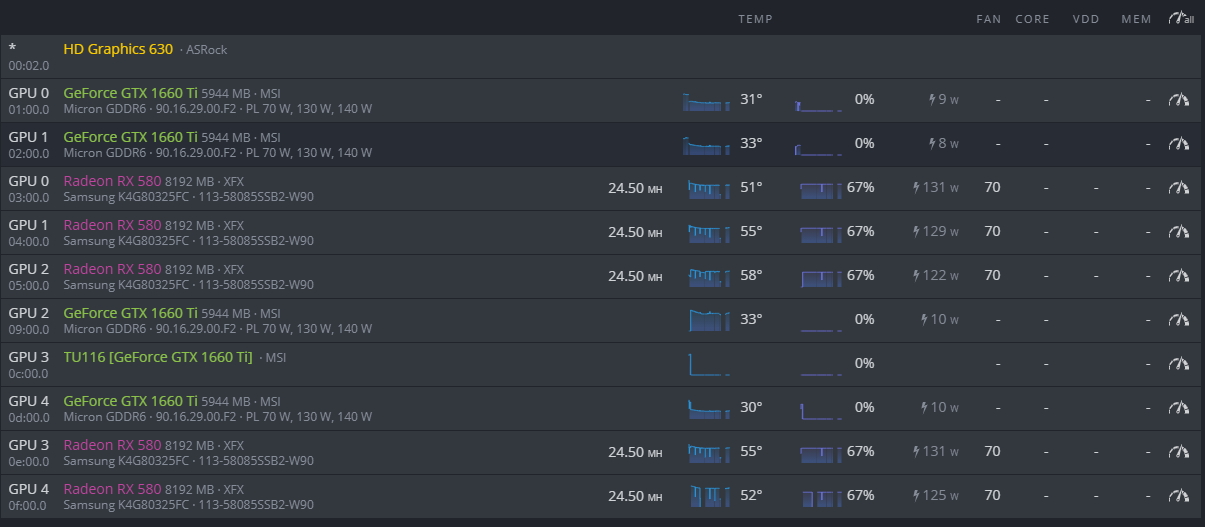Click temperature graph on 0f:00.0 Radeon row
The image size is (1205, 527).
(x=709, y=495)
